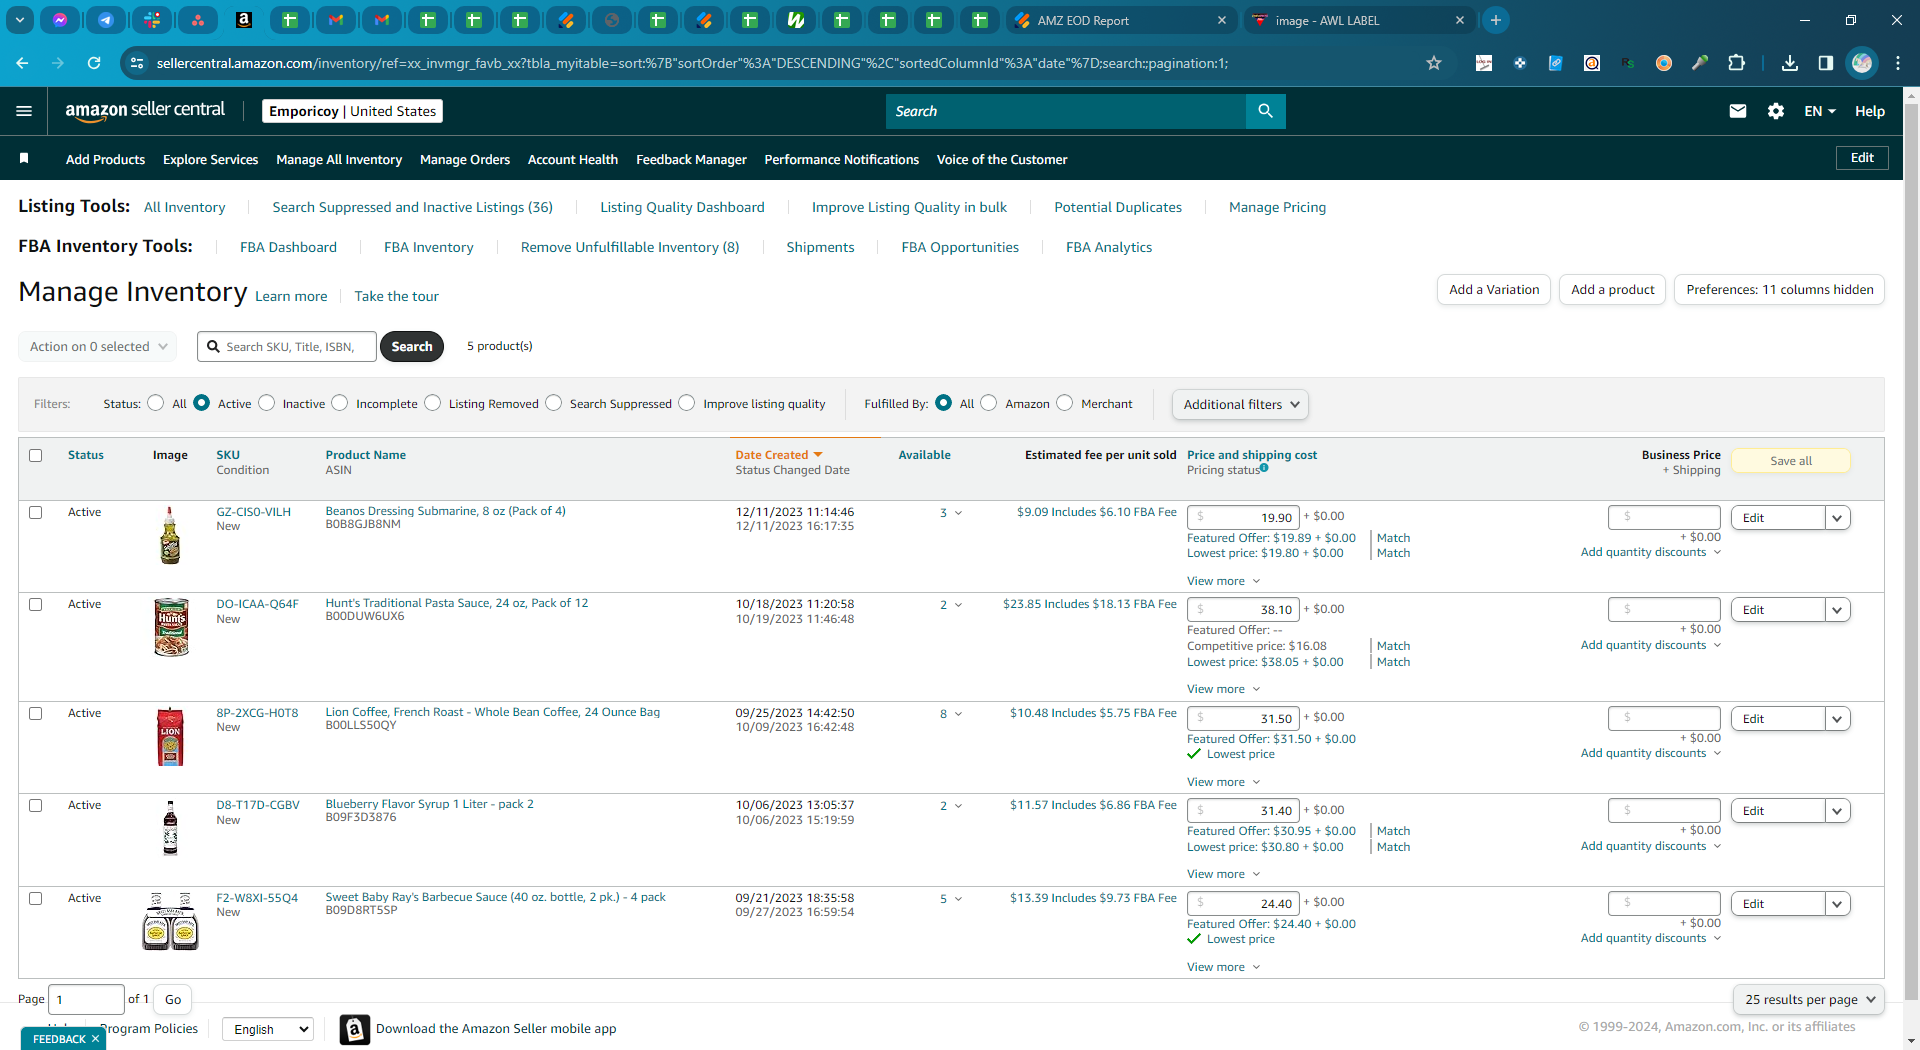Screen dimensions: 1920x1050
Task: Open a new browser tab with plus icon
Action: (1496, 20)
